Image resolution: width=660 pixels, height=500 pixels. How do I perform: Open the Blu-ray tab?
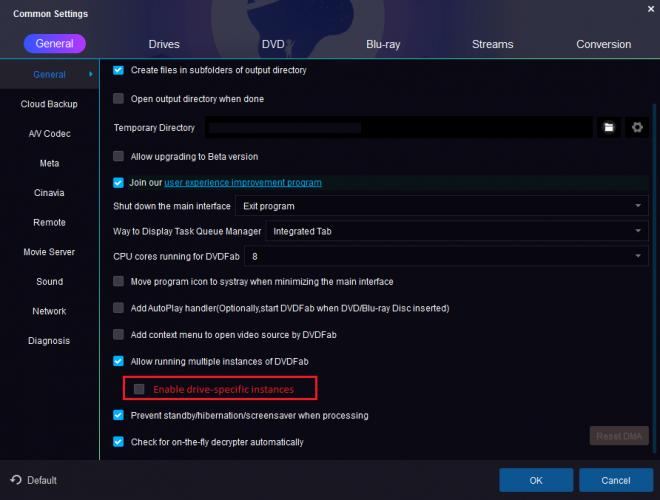pos(383,44)
